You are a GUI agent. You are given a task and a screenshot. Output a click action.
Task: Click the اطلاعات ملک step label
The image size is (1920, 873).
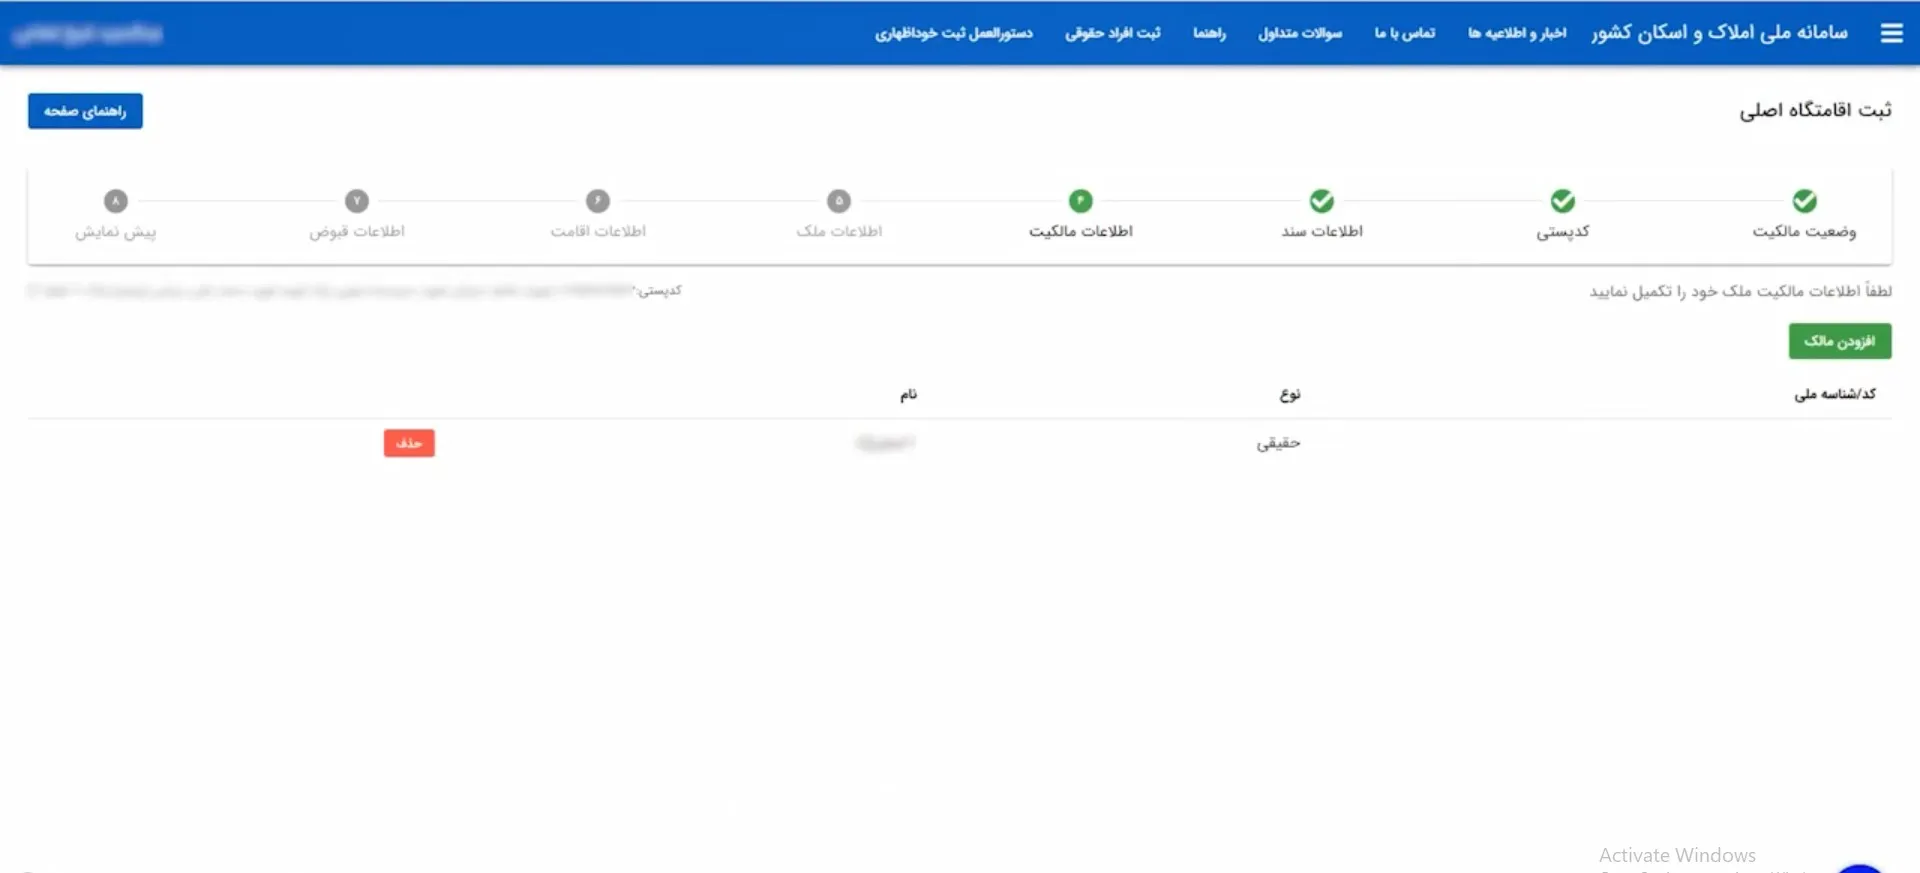(839, 232)
